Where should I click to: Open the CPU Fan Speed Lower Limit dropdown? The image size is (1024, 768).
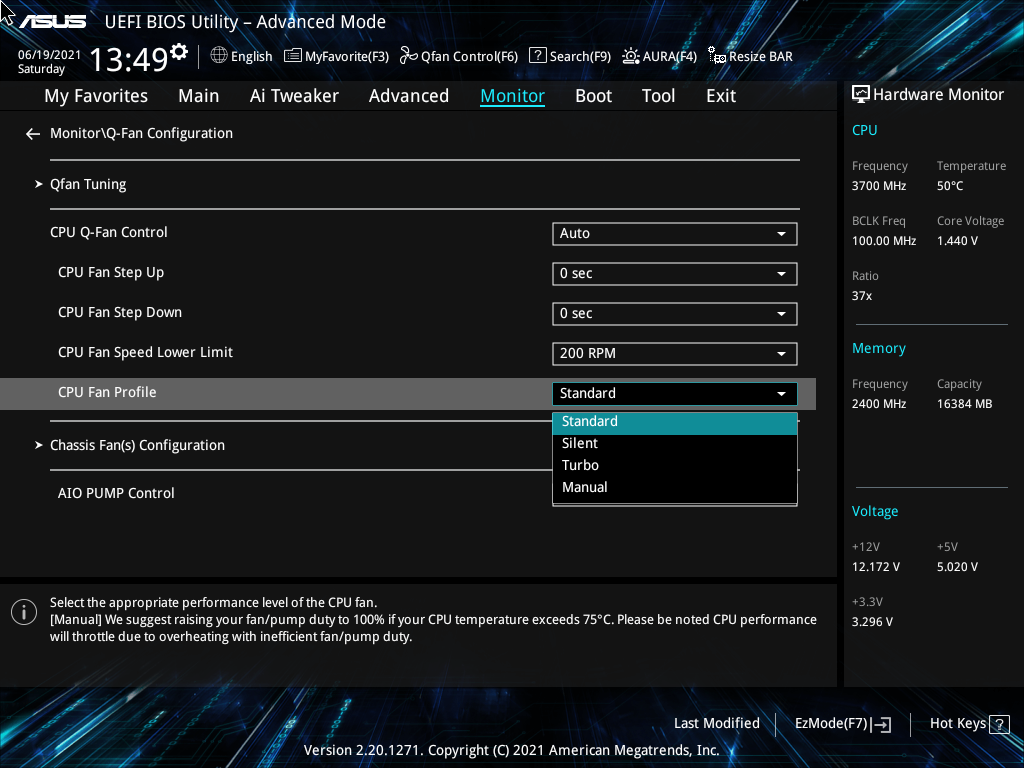674,353
